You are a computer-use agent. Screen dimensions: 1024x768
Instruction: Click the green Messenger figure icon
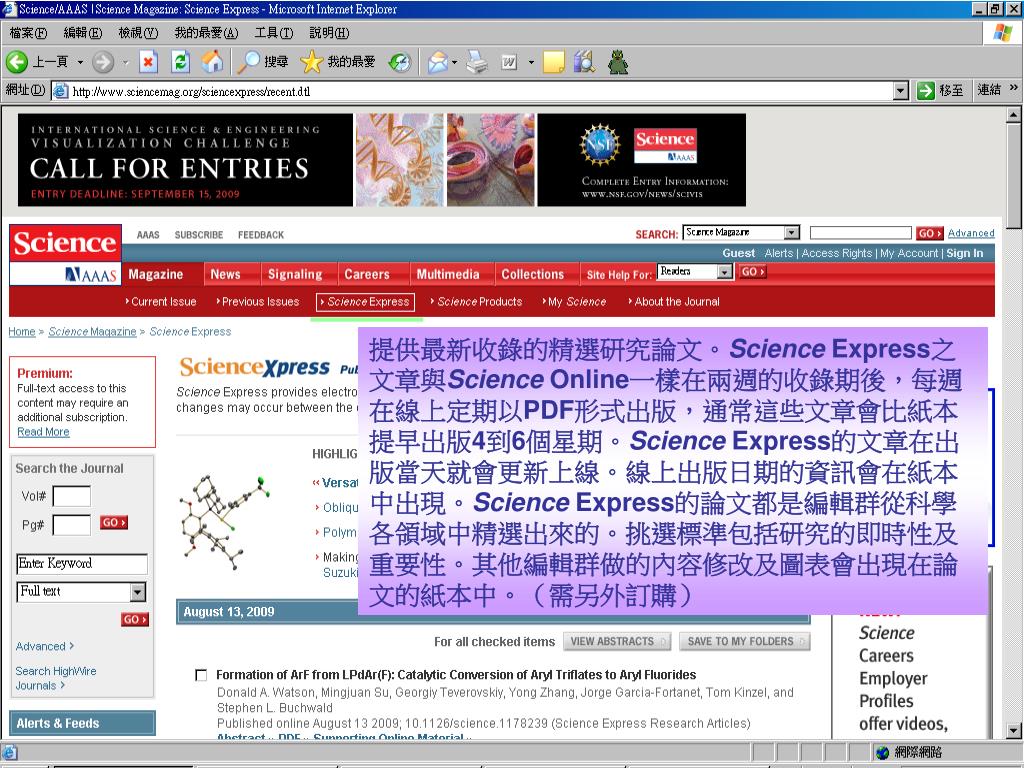(x=618, y=62)
